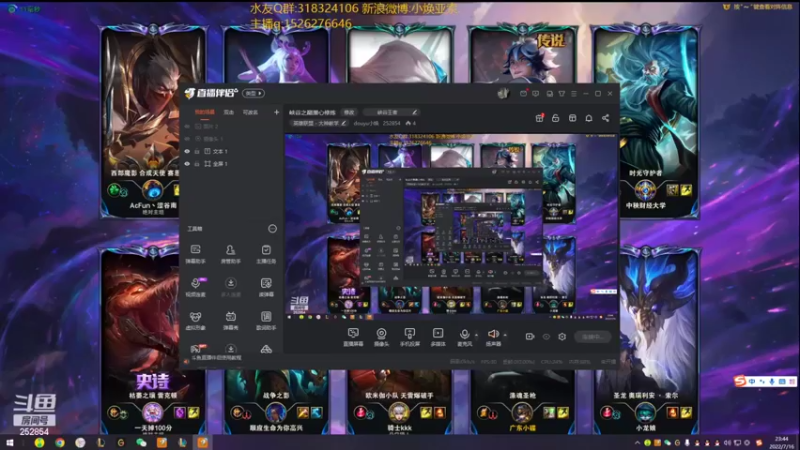Image resolution: width=800 pixels, height=450 pixels.
Task: Open the message icon with red badge in title bar
Action: tap(523, 93)
